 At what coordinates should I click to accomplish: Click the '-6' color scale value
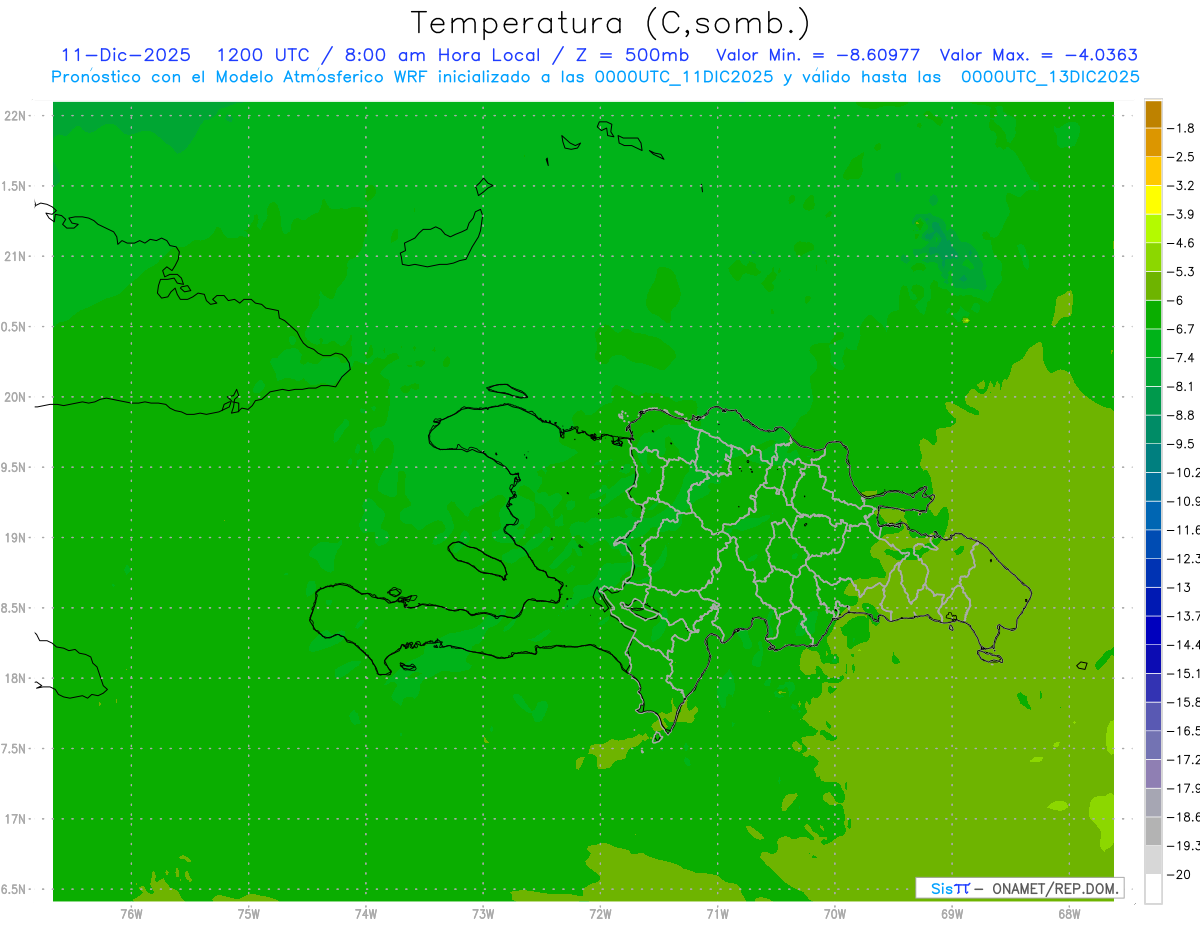click(x=1176, y=301)
